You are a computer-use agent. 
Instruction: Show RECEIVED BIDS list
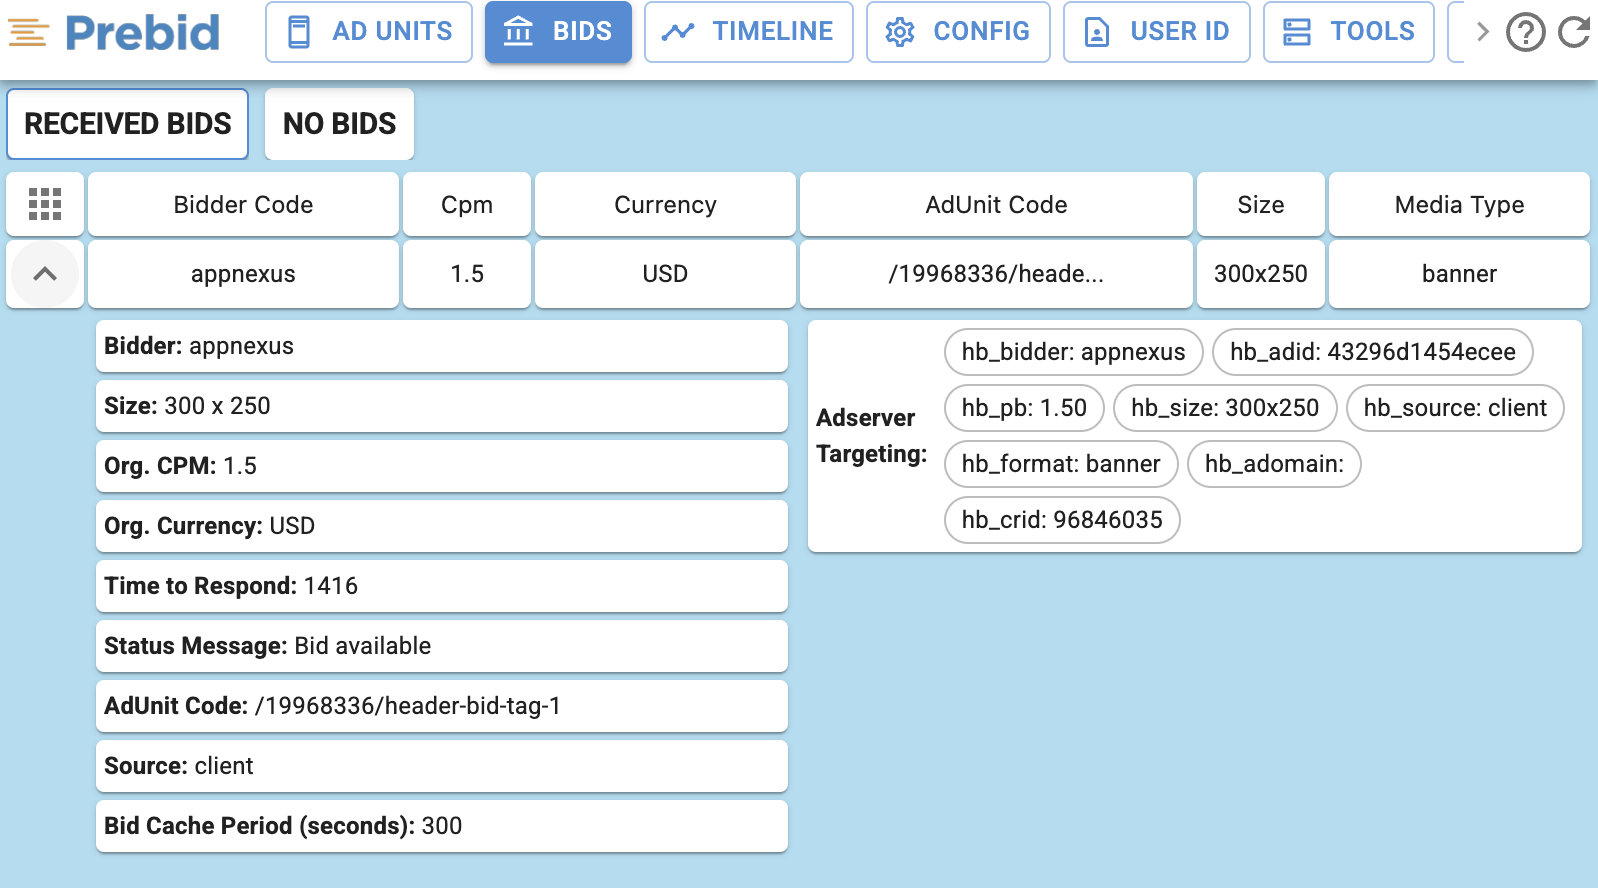click(x=128, y=124)
